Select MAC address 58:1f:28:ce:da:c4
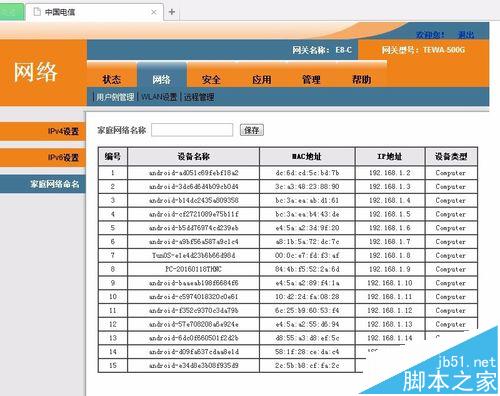The height and width of the screenshot is (396, 500). click(307, 352)
